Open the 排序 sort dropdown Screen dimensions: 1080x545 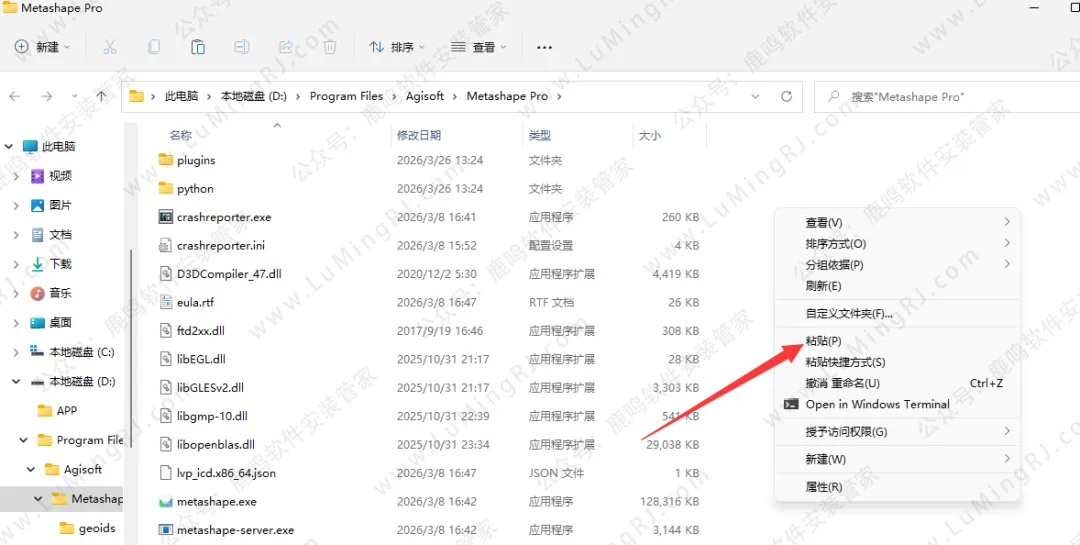tap(396, 47)
